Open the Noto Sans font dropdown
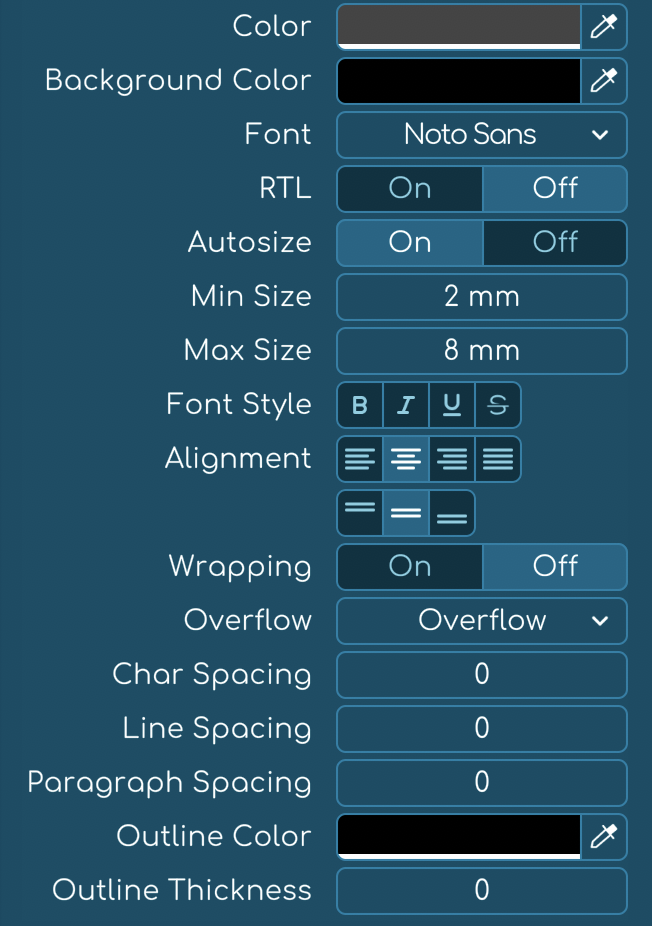Viewport: 652px width, 926px height. coord(482,135)
